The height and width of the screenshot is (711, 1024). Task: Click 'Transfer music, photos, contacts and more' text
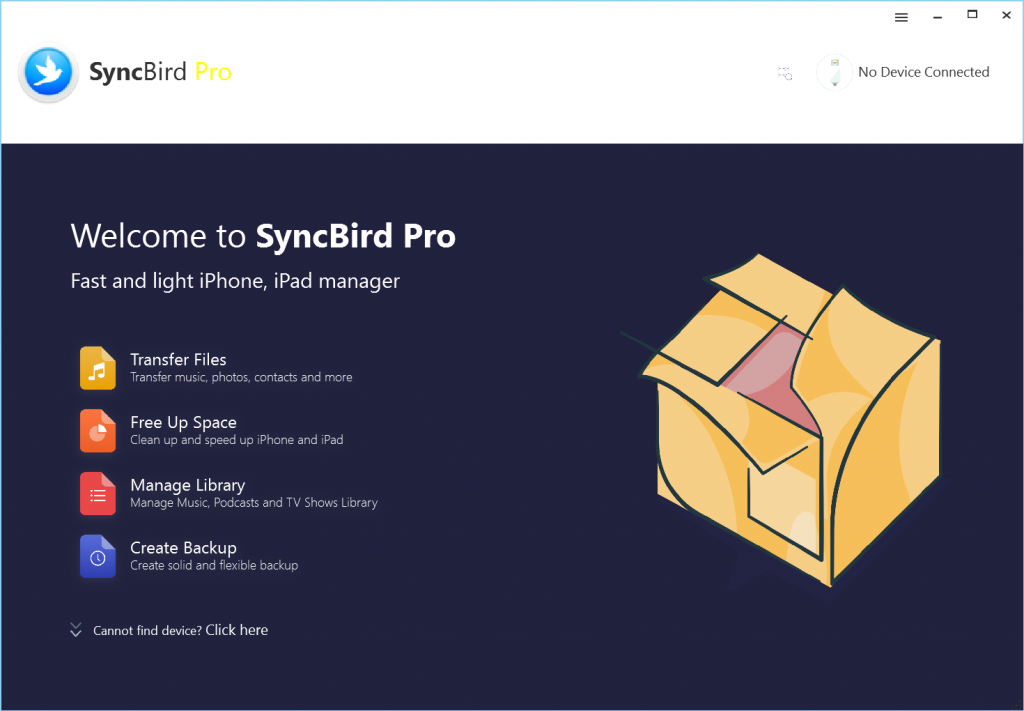click(241, 377)
